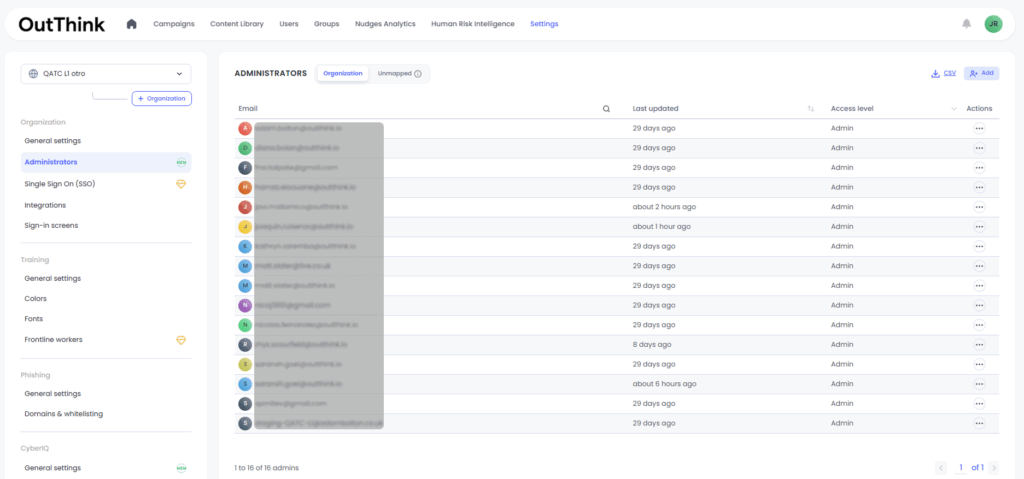Screen dimensions: 1024x479
Task: Click the globe icon in organization selector
Action: (x=33, y=74)
